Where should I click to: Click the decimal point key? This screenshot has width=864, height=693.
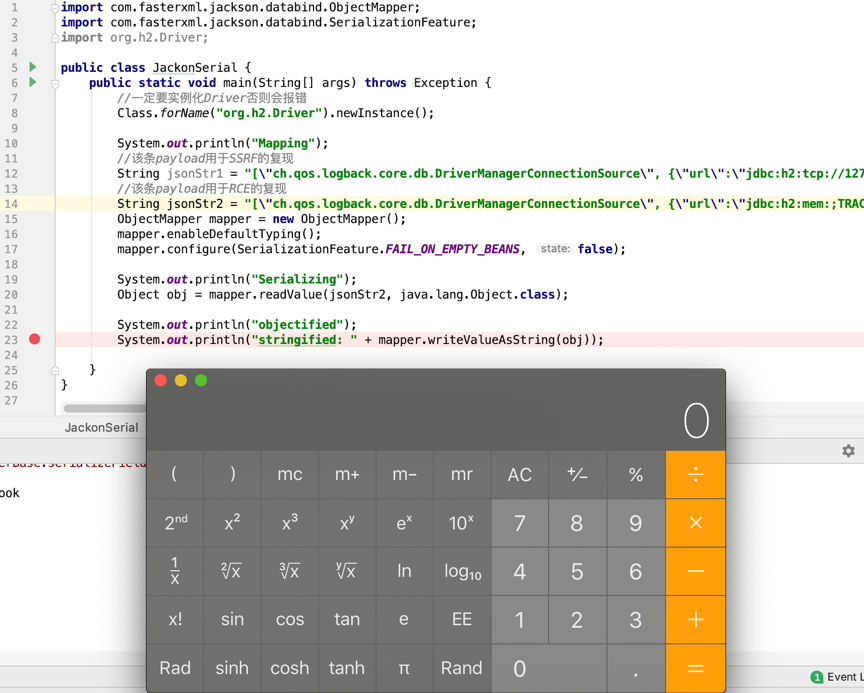636,668
